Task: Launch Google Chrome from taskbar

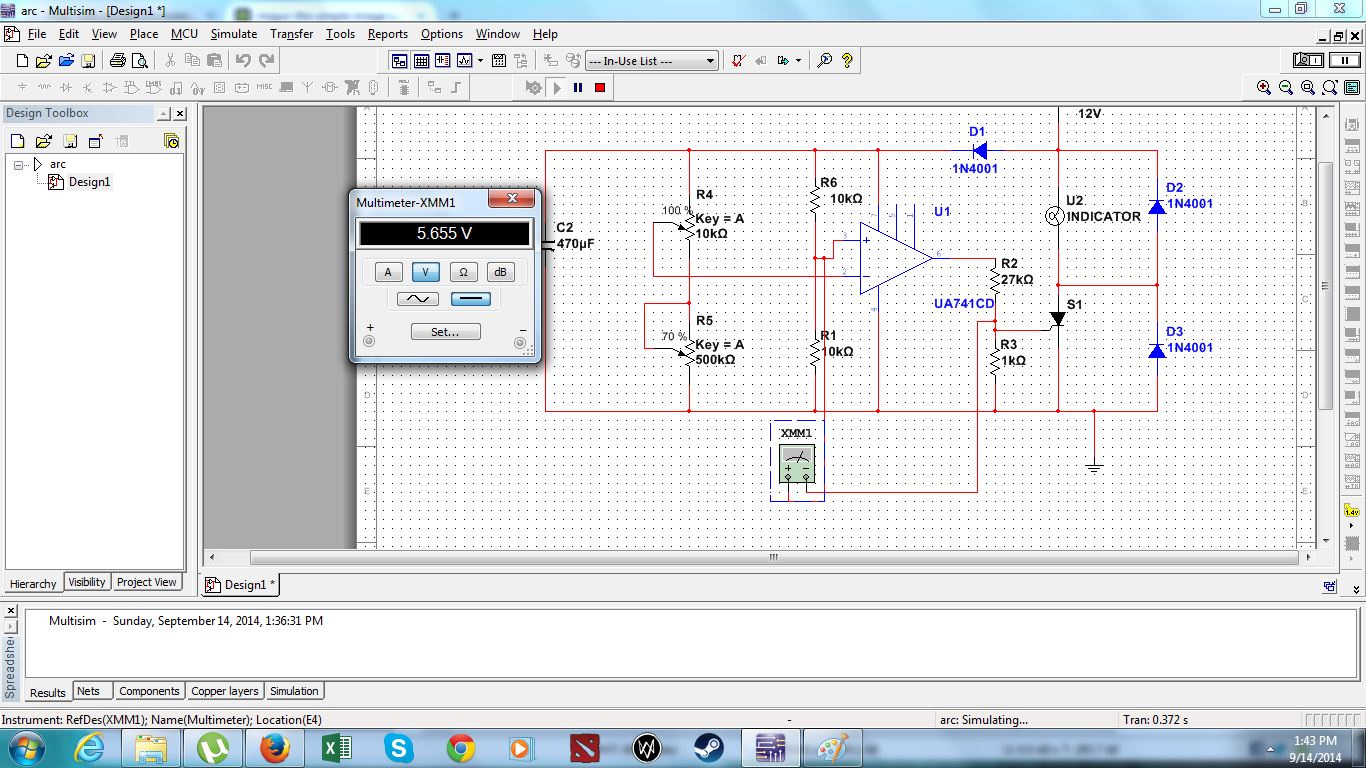Action: [461, 747]
